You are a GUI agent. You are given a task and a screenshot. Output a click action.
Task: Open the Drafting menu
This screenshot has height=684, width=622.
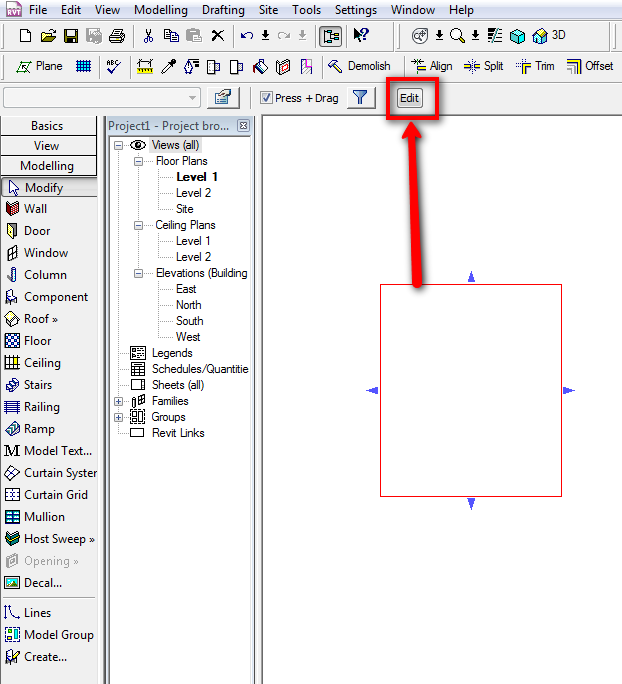(223, 10)
